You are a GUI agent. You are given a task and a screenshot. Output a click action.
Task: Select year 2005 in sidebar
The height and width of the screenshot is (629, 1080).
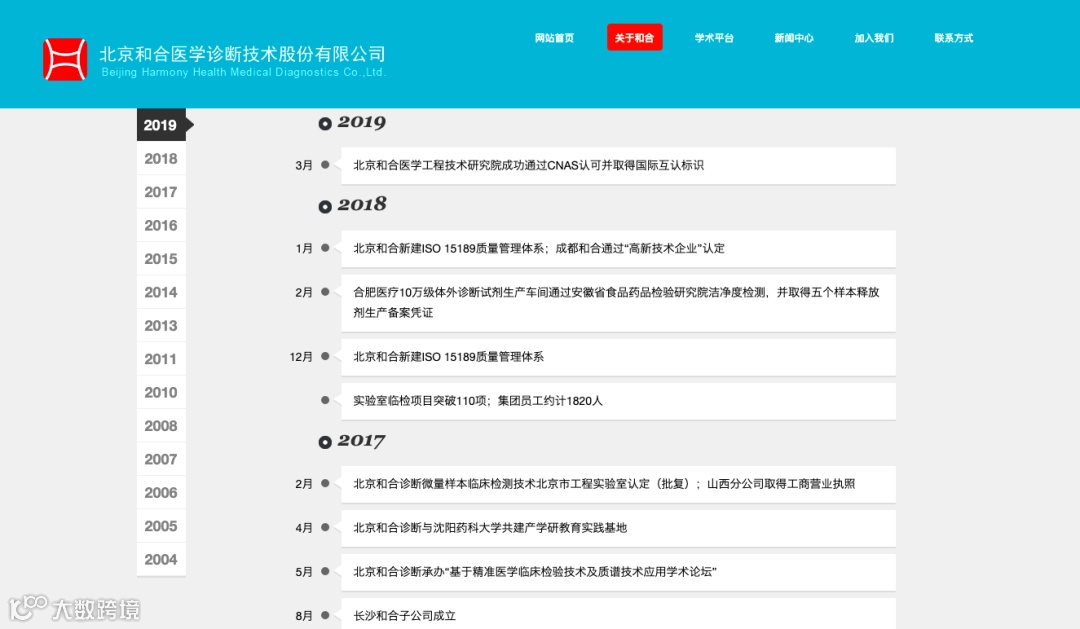(x=161, y=526)
